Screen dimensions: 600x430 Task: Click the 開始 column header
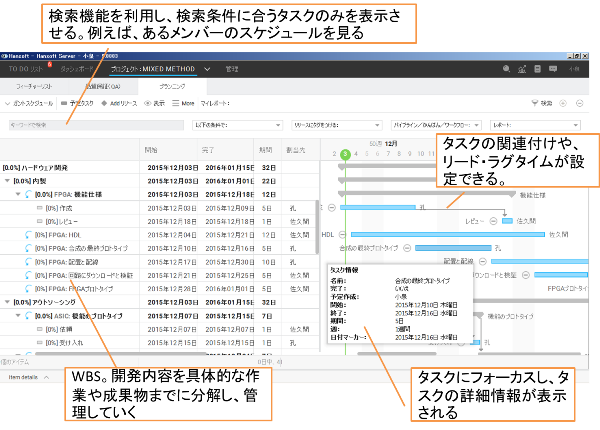151,150
